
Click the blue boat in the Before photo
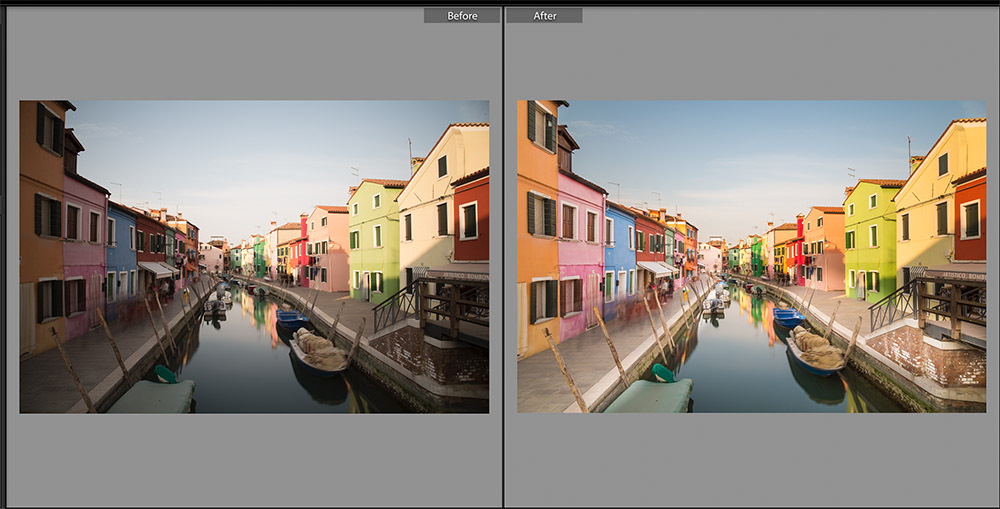coord(291,319)
